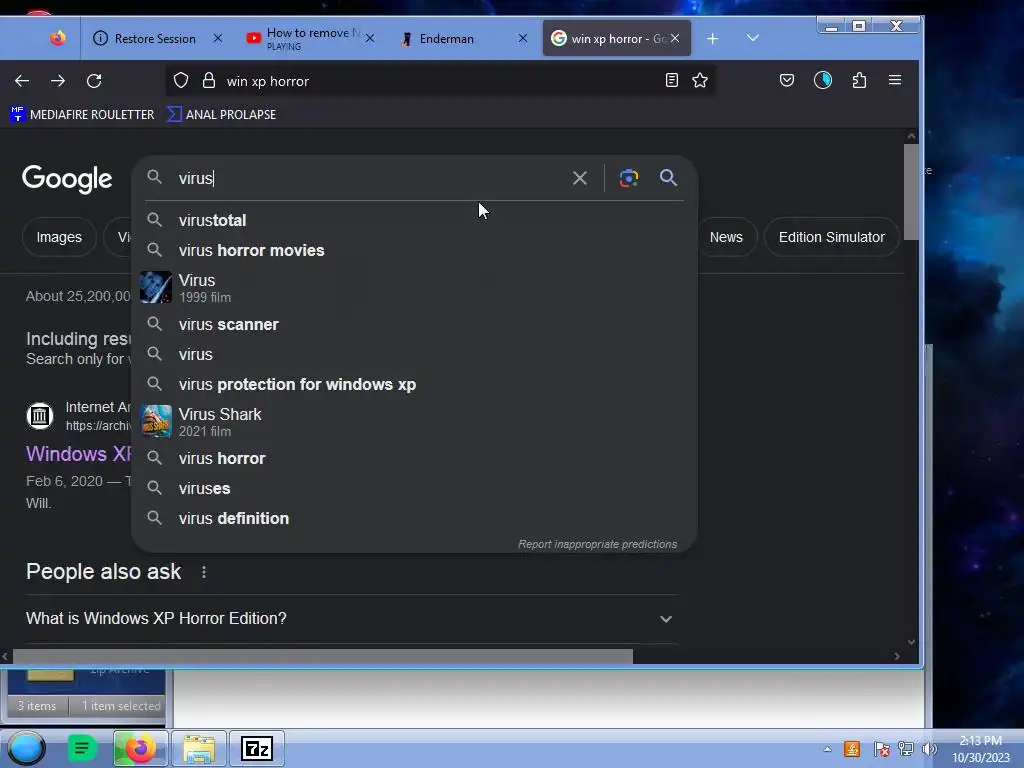The width and height of the screenshot is (1024, 768).
Task: Select the virustotal suggestion
Action: 414,220
